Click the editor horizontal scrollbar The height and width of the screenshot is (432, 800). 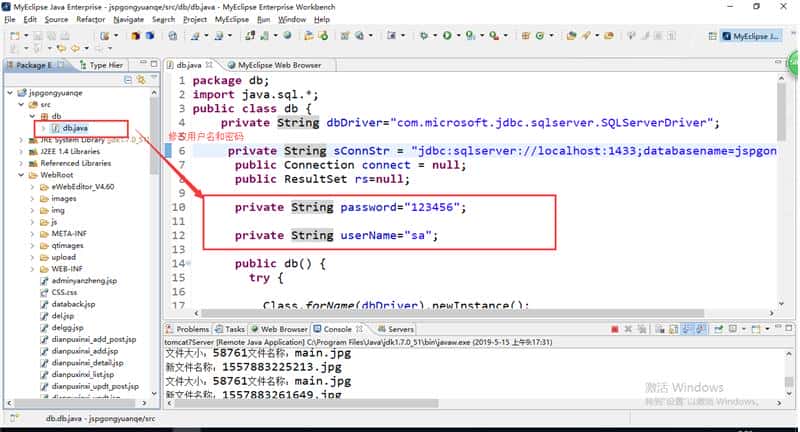coord(453,313)
